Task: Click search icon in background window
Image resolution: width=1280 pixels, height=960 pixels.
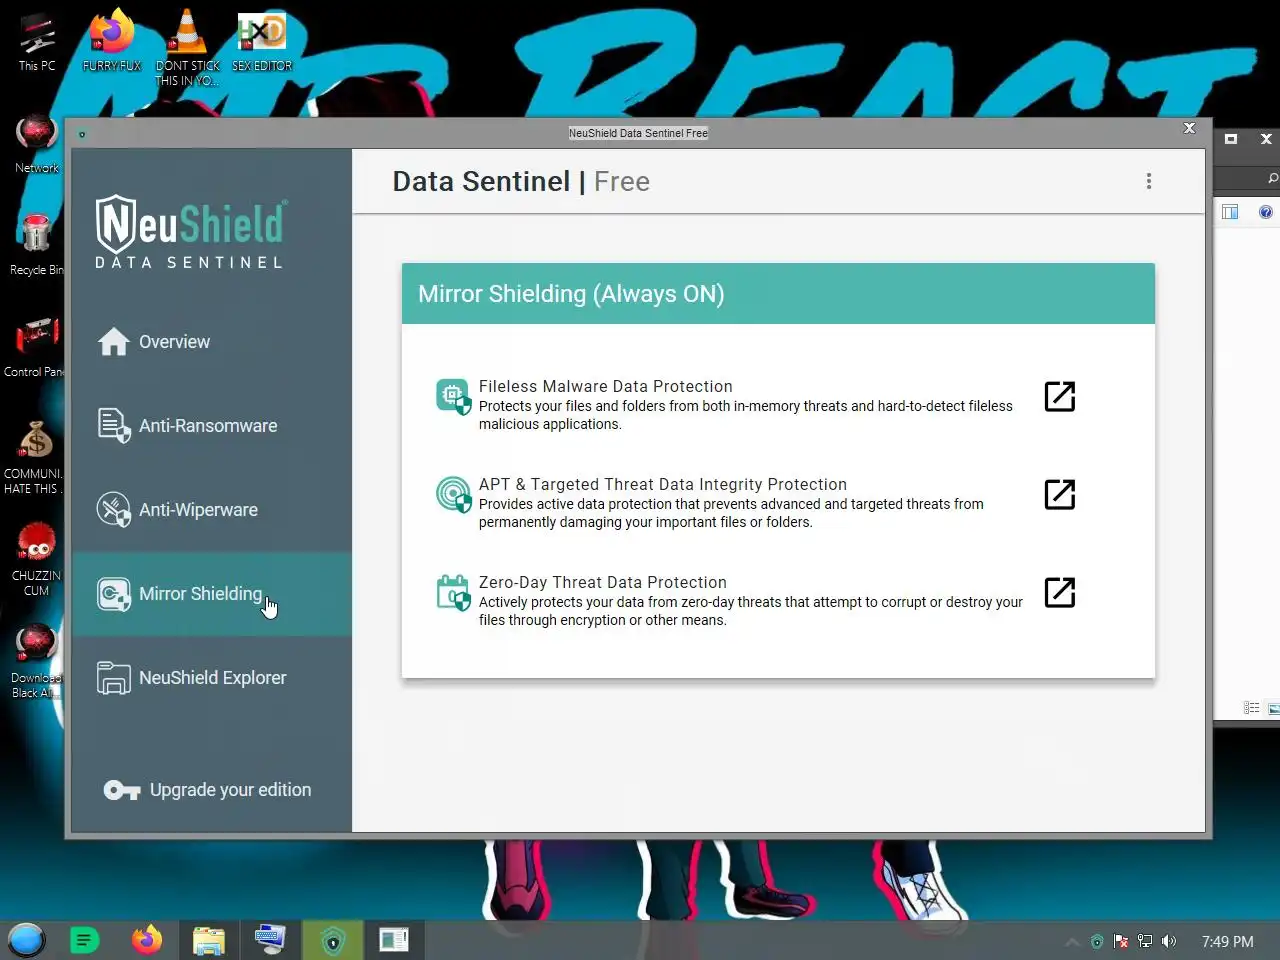Action: (x=1272, y=178)
